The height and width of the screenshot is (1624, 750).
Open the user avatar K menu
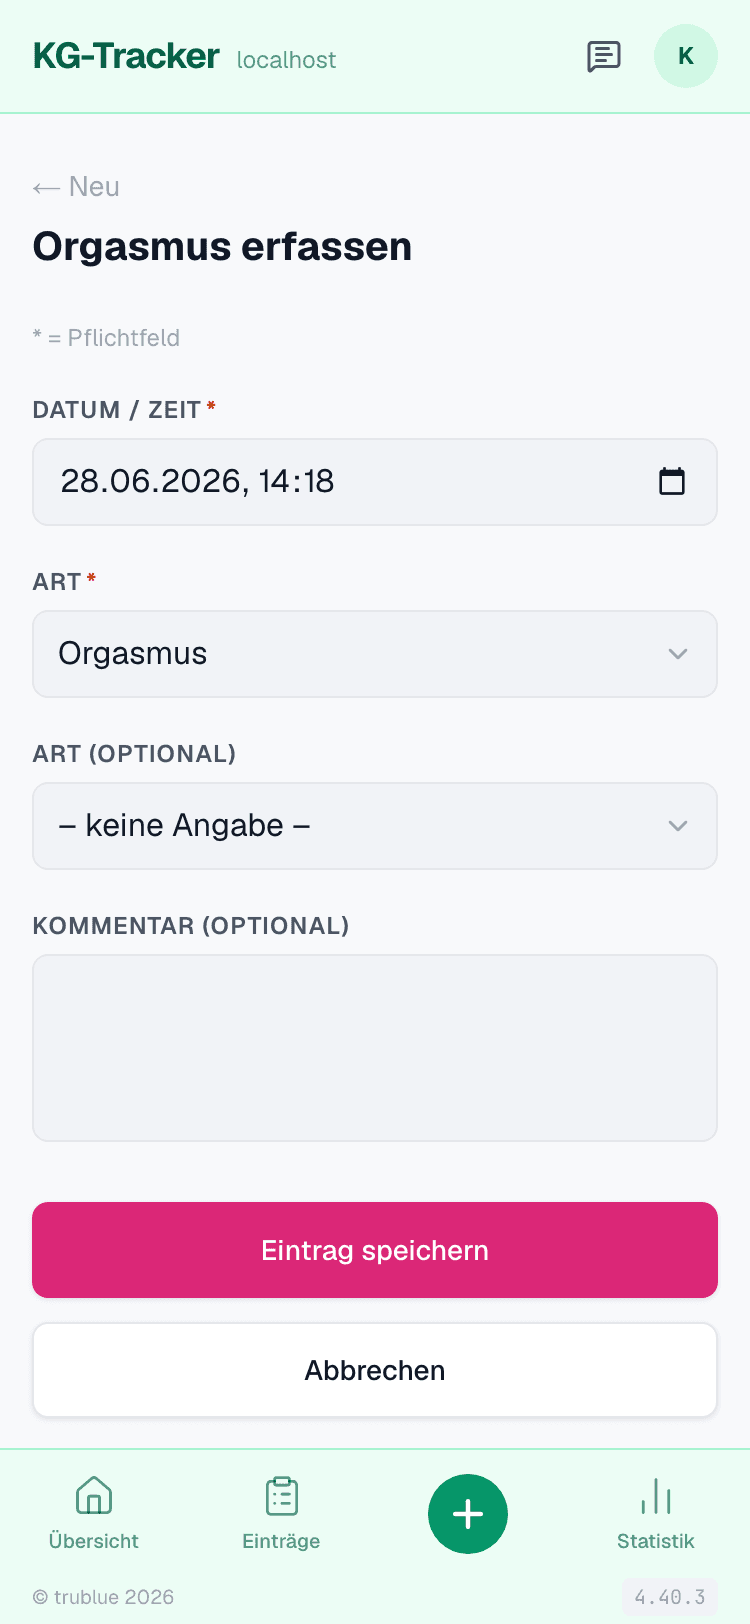pyautogui.click(x=686, y=56)
